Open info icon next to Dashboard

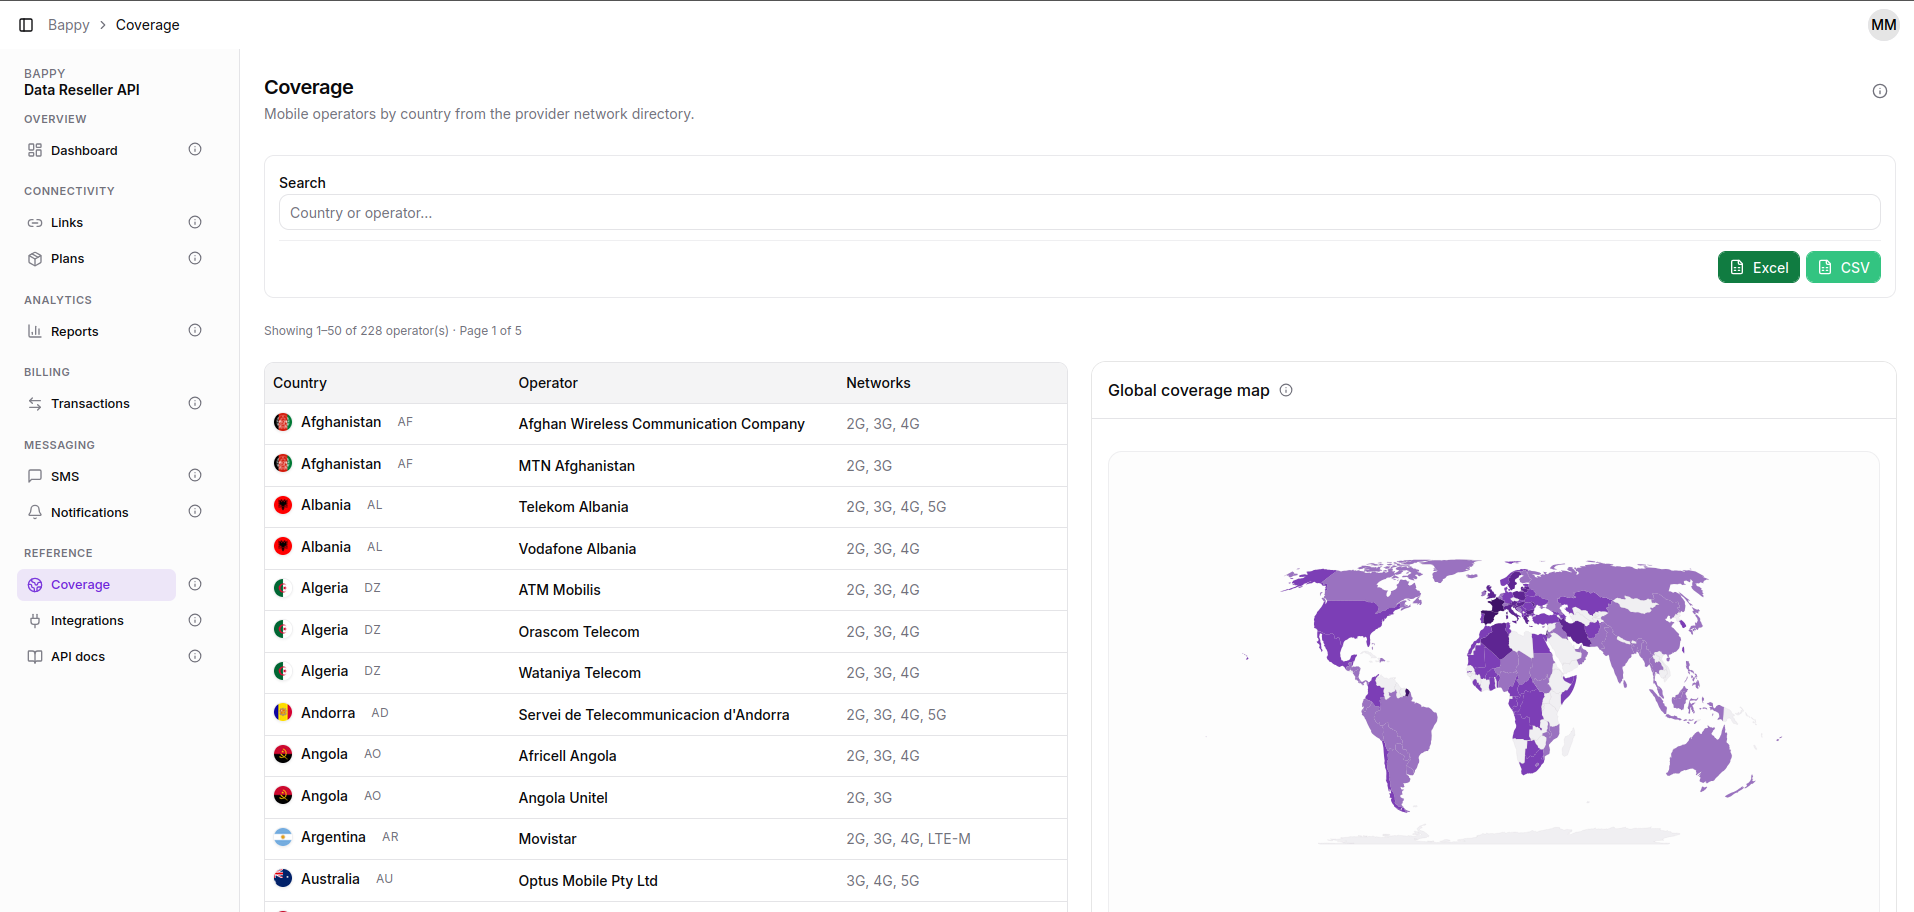click(x=195, y=150)
